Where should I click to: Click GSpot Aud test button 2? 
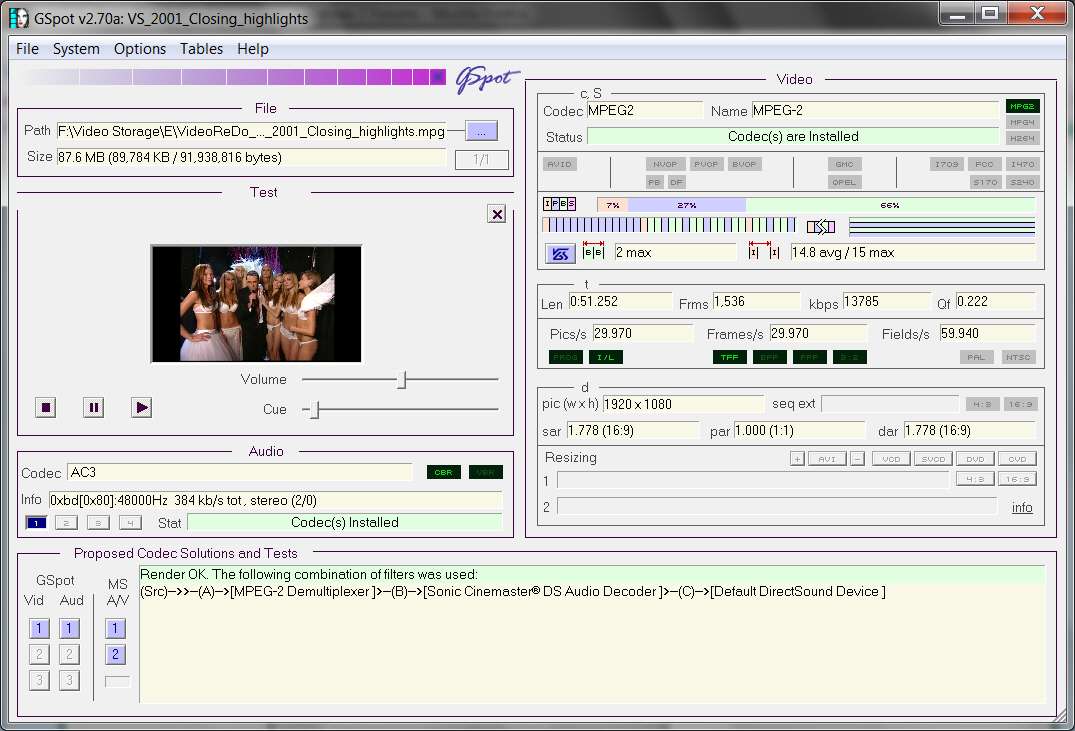[69, 654]
